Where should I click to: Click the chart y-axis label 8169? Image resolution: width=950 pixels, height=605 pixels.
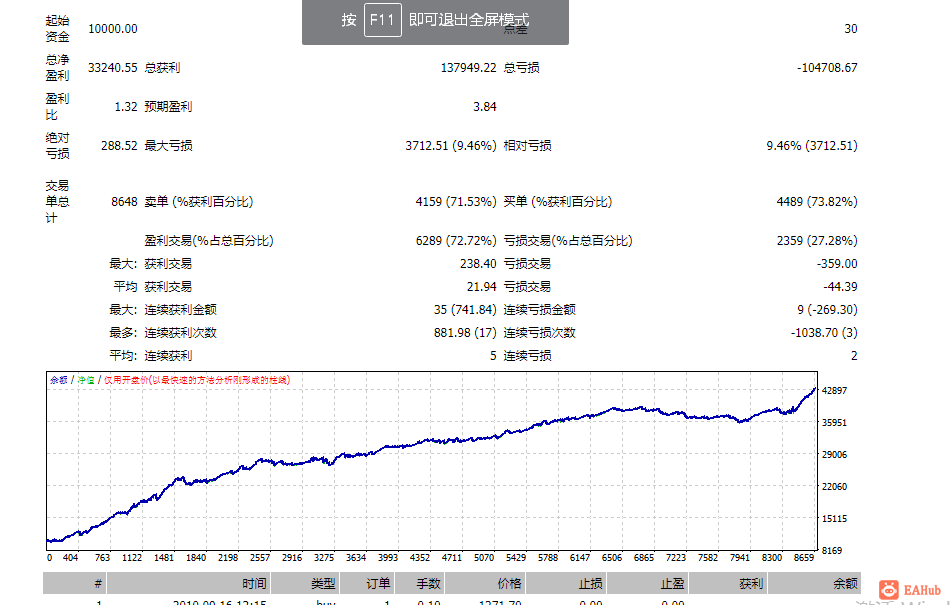[x=832, y=550]
